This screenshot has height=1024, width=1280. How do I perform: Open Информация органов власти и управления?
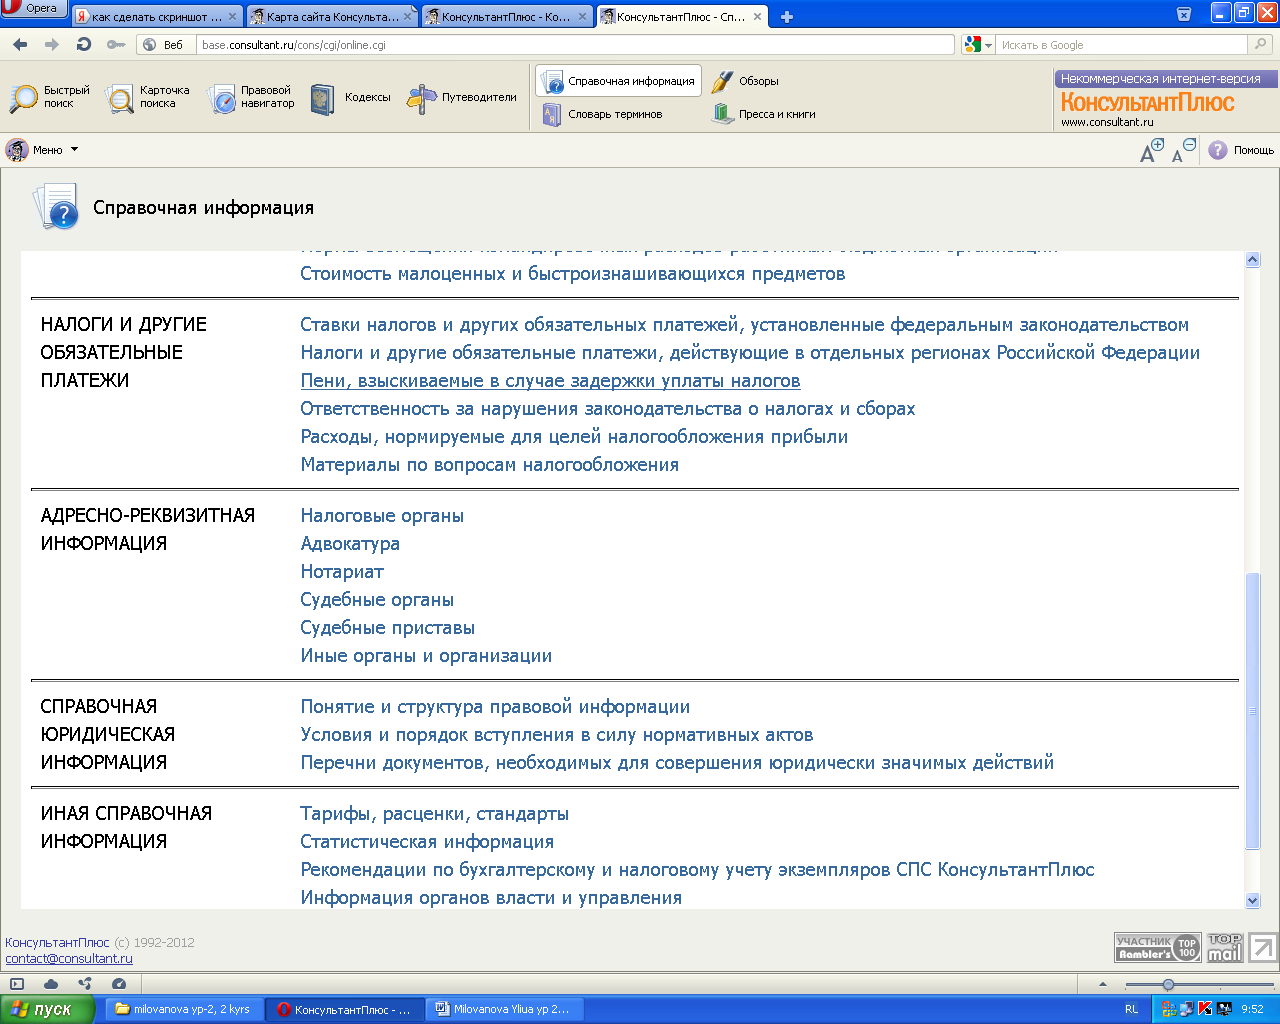(x=491, y=898)
